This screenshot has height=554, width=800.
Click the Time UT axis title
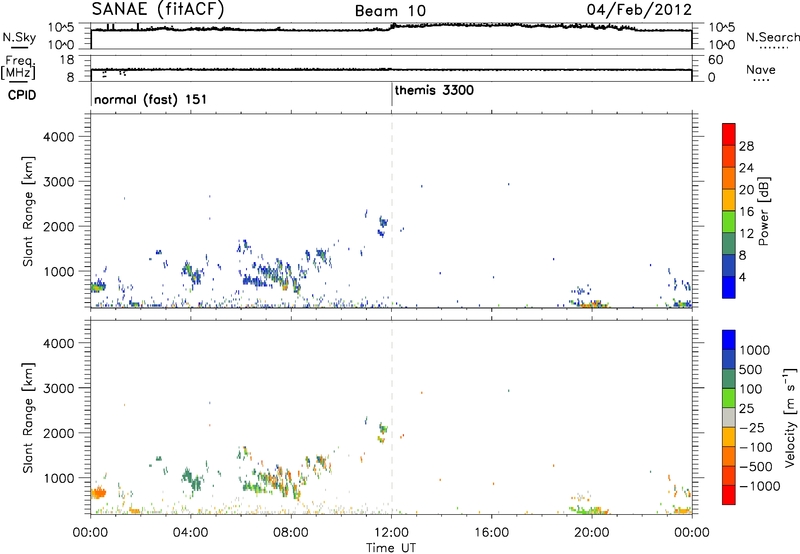391,548
